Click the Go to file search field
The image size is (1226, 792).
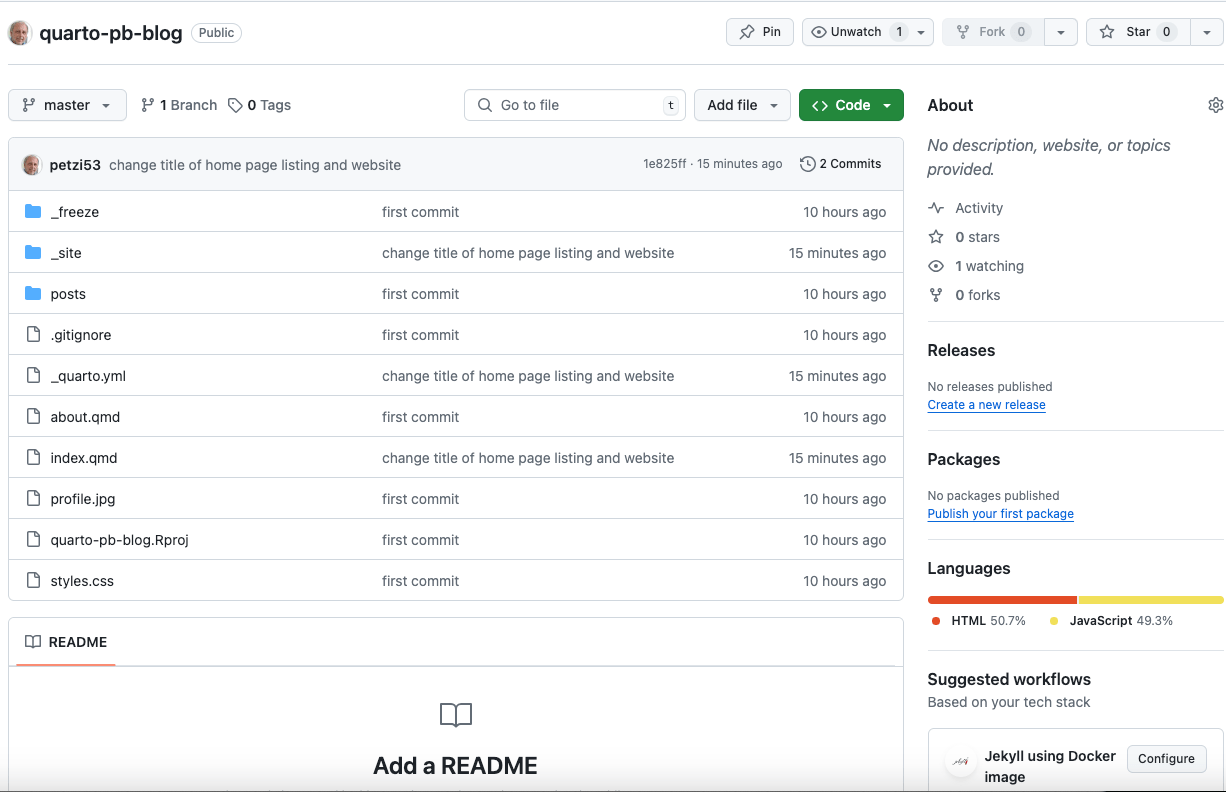tap(575, 105)
